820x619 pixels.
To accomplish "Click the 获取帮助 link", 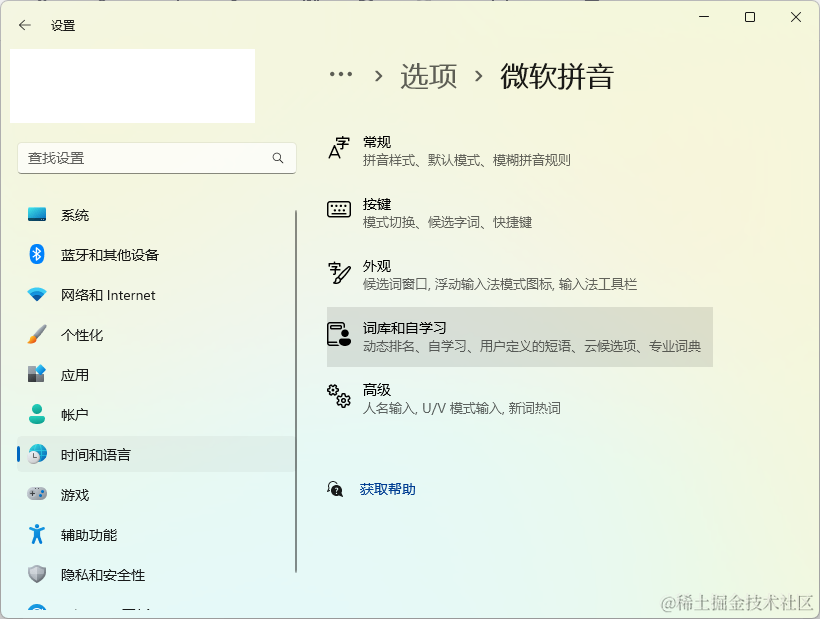I will coord(387,489).
